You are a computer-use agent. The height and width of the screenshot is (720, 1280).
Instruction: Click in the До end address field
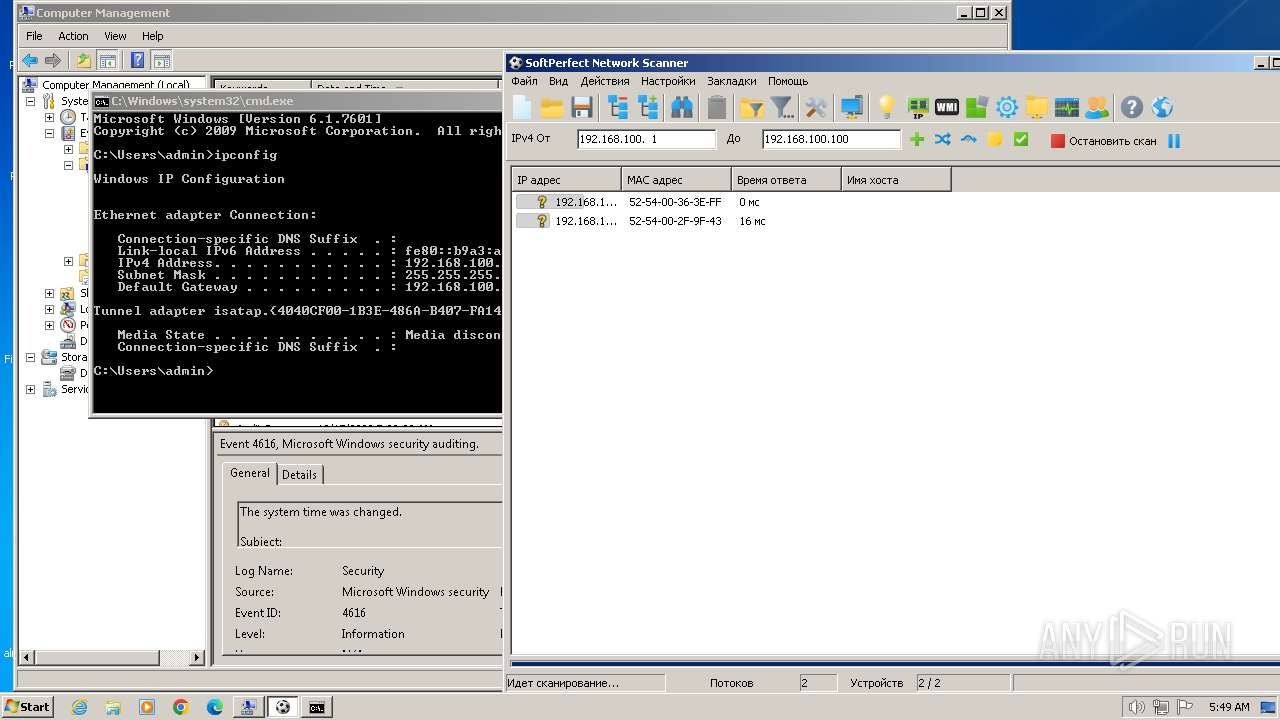click(831, 139)
